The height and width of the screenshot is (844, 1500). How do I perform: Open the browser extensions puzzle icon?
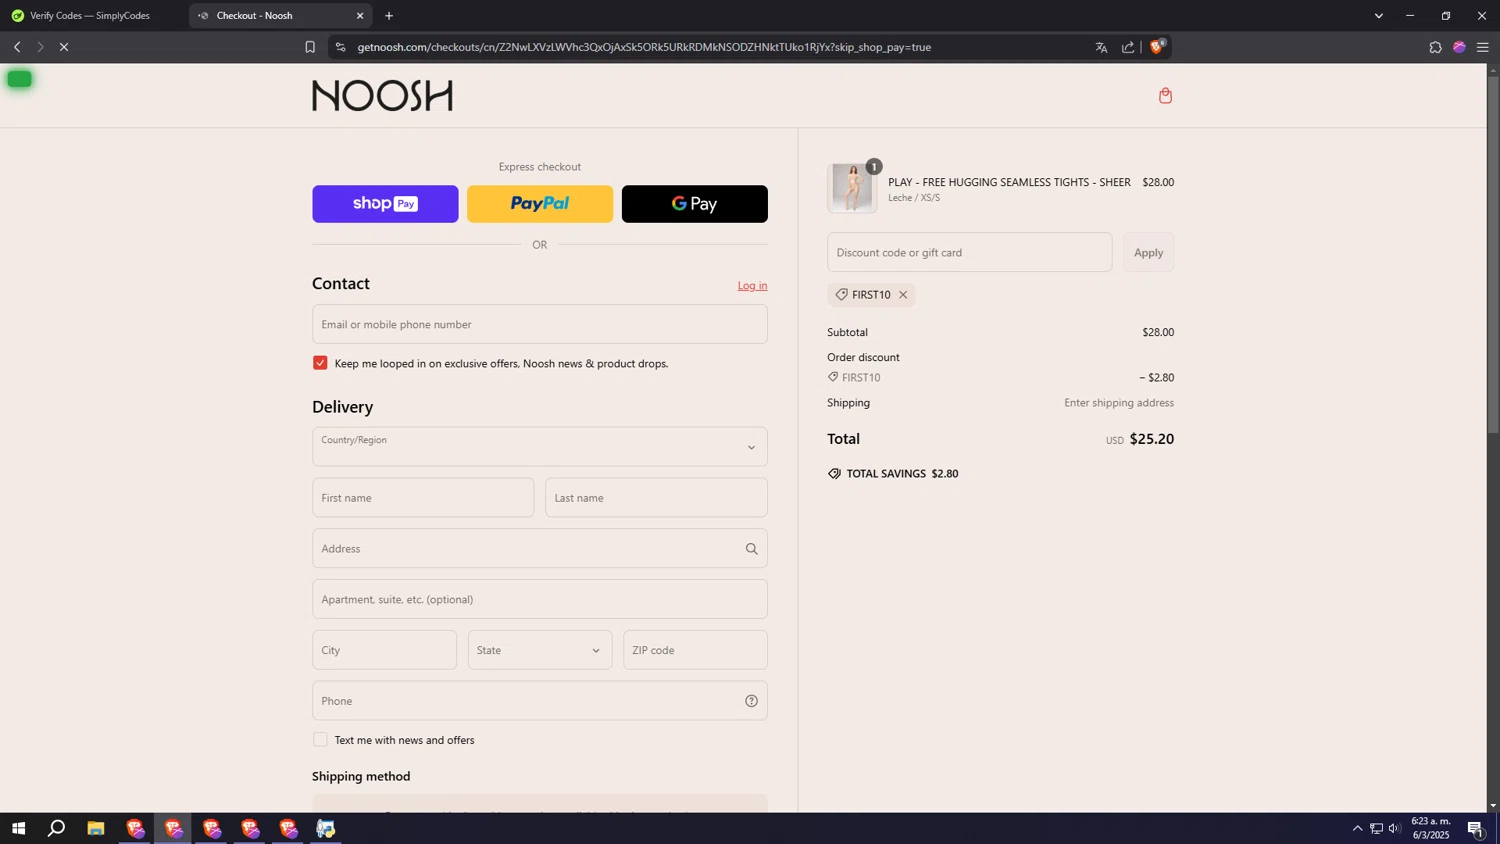(x=1435, y=47)
